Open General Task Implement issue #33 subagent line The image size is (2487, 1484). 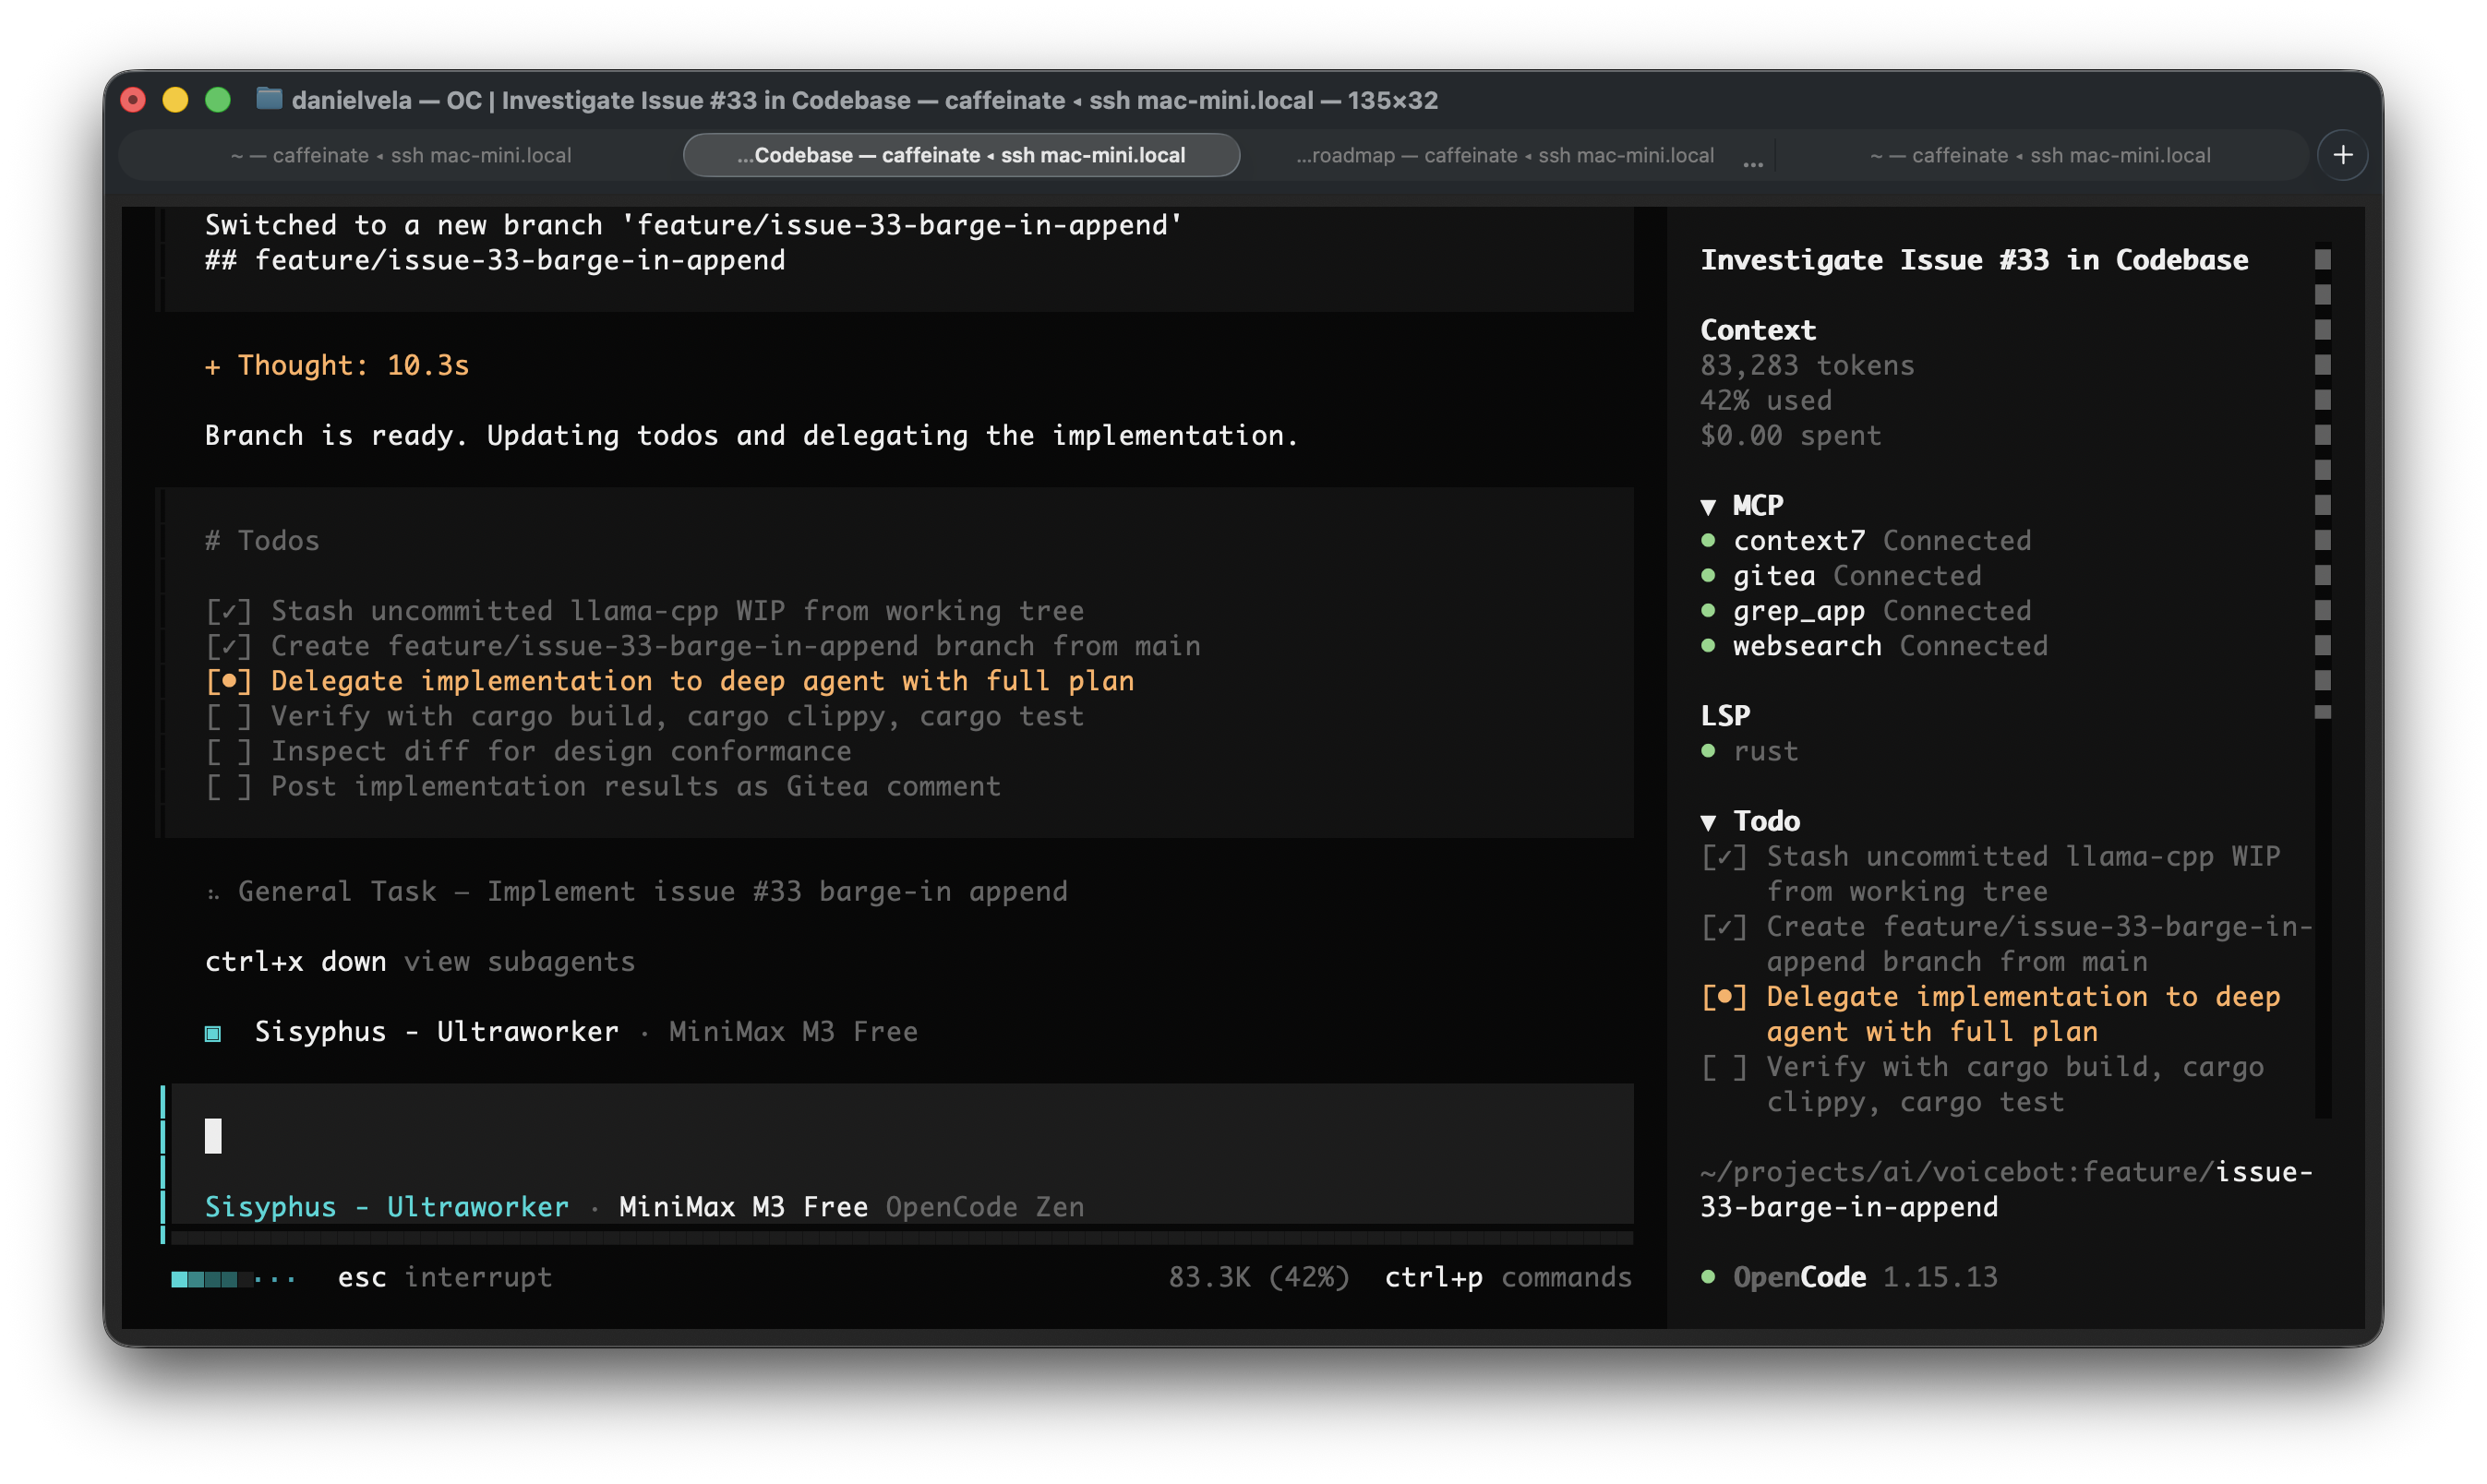pos(637,892)
